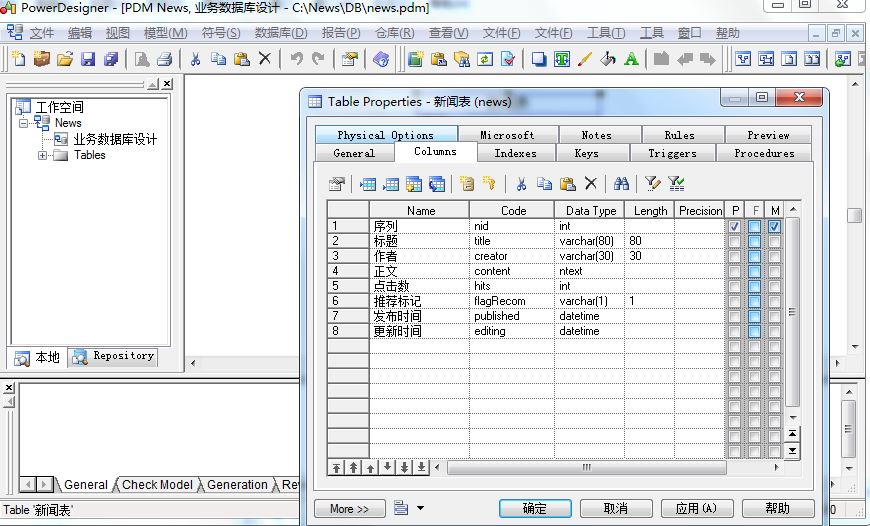The height and width of the screenshot is (526, 870).
Task: Click the grid's horizontal scrollbar
Action: tap(585, 467)
